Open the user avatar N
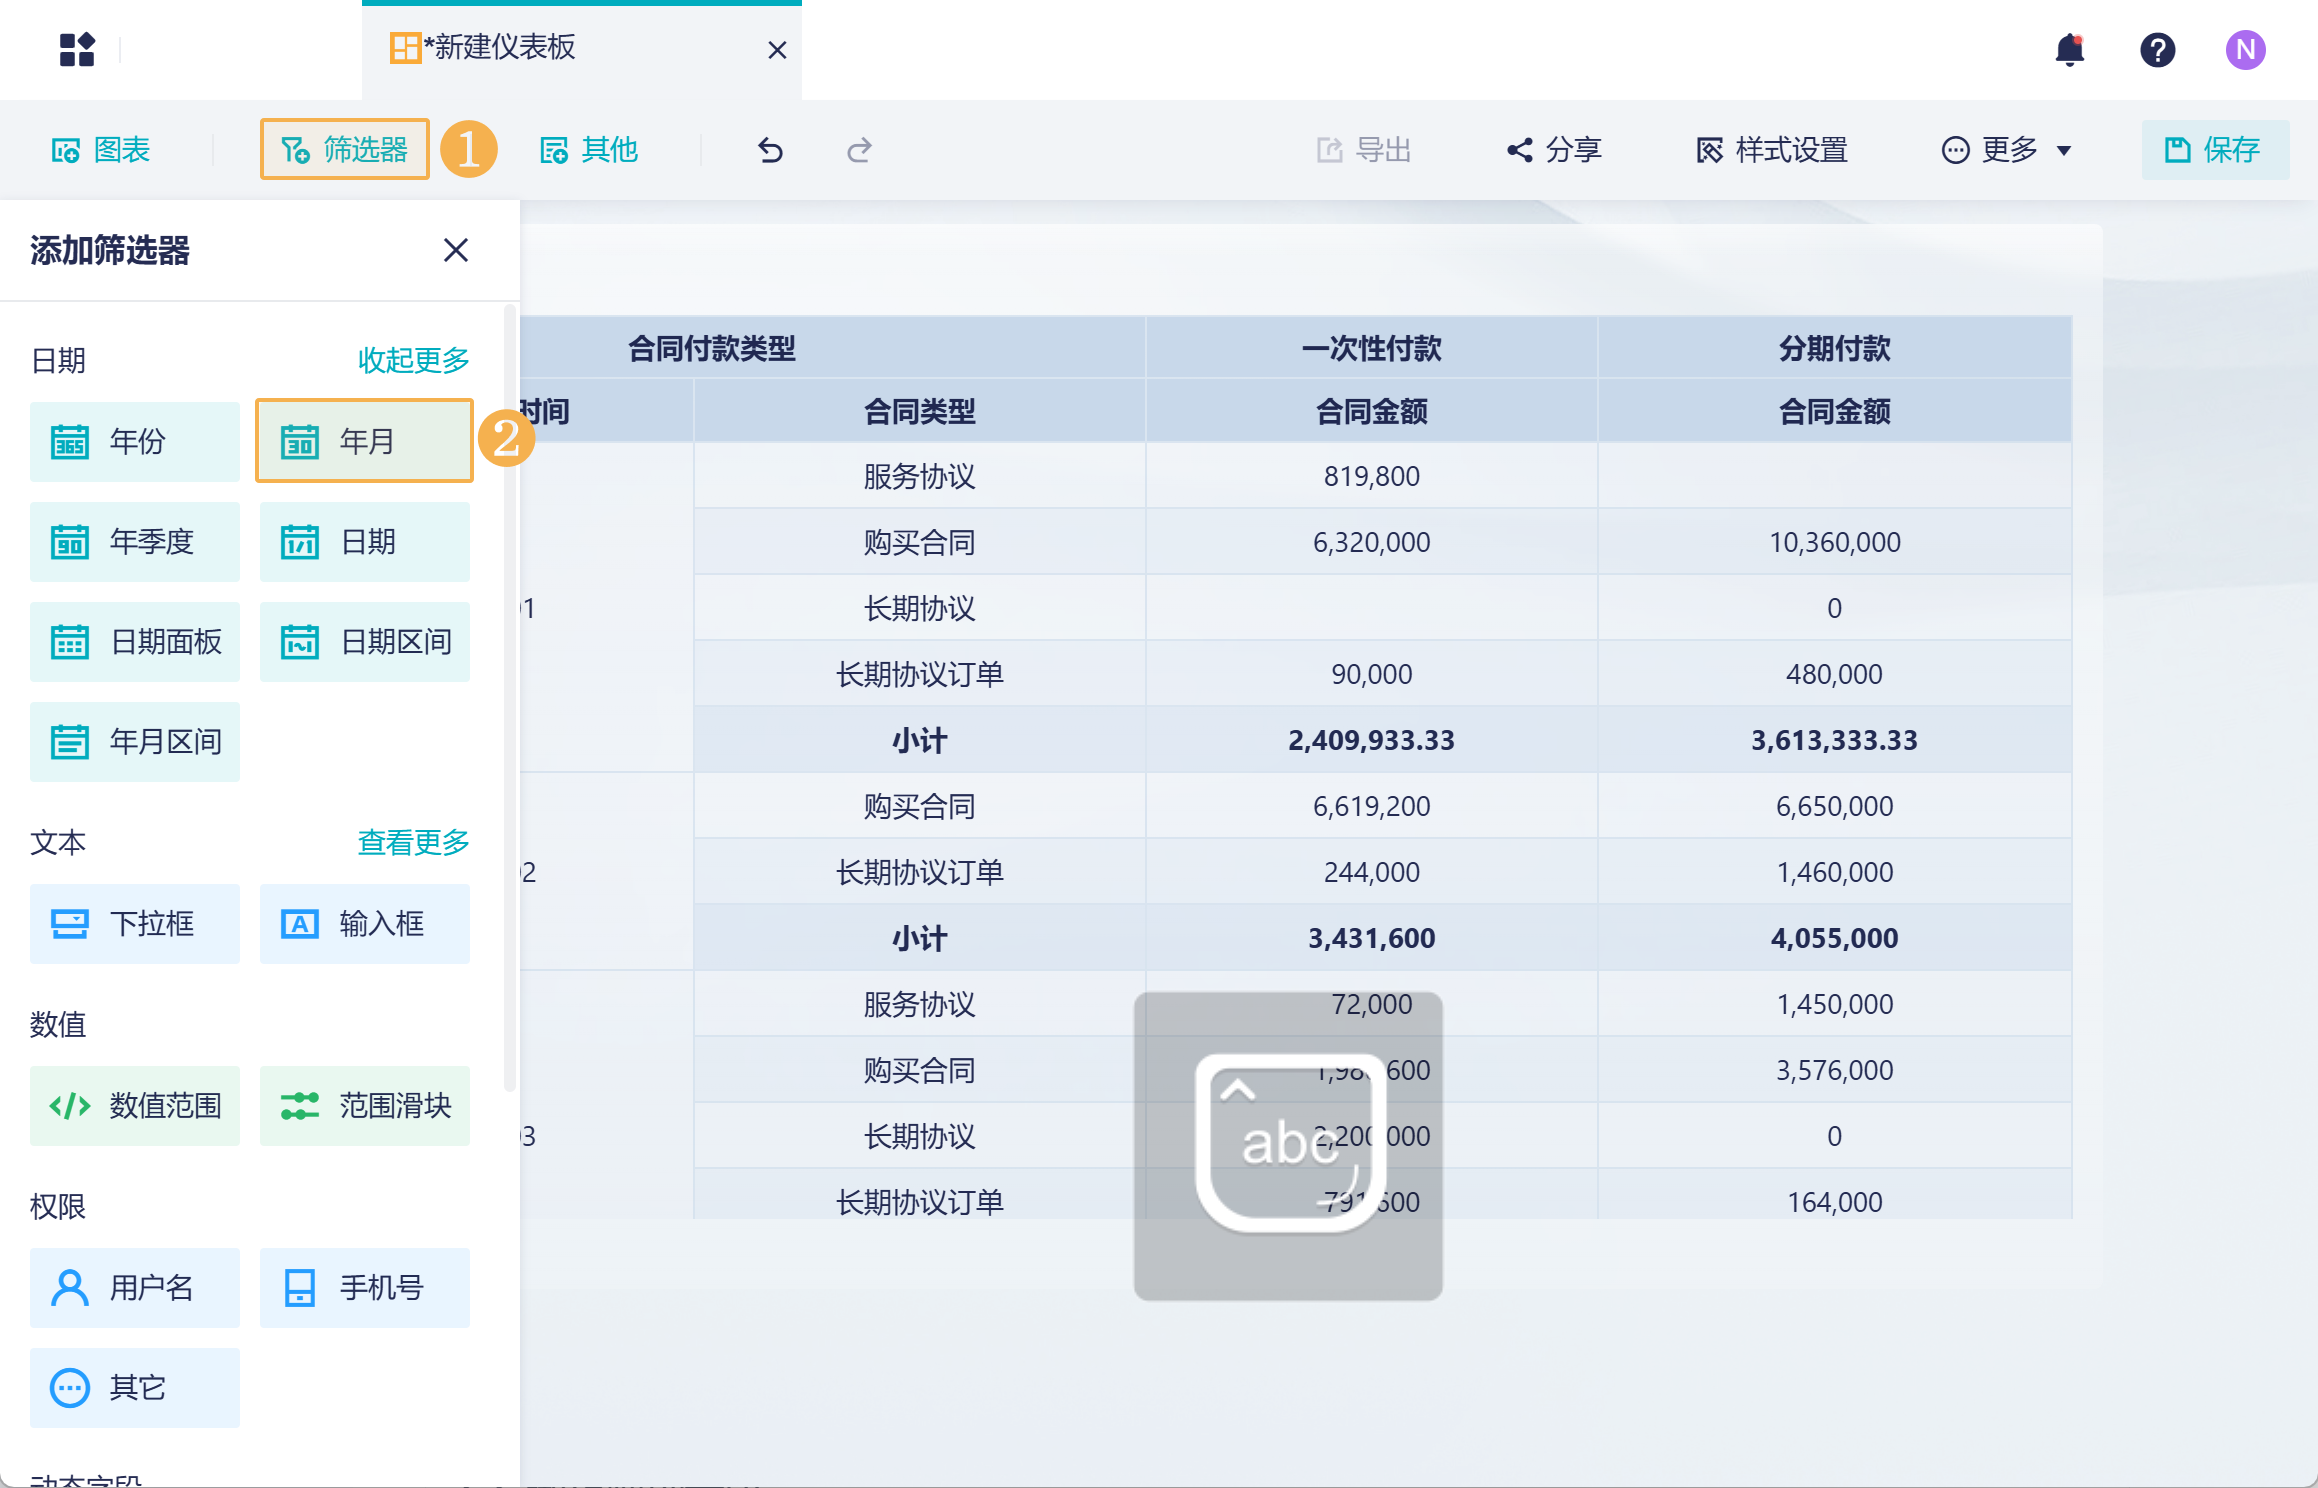Screen dimensions: 2318x1488 pos(2245,50)
